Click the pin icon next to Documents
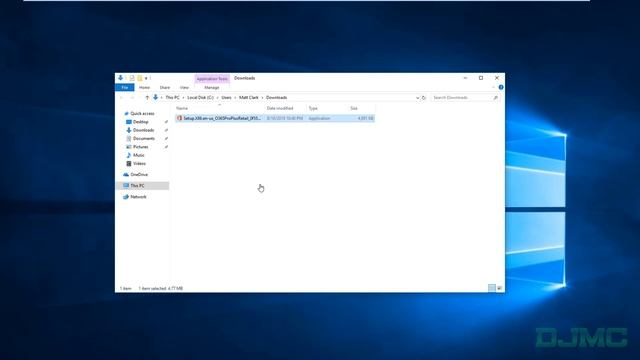 [166, 139]
